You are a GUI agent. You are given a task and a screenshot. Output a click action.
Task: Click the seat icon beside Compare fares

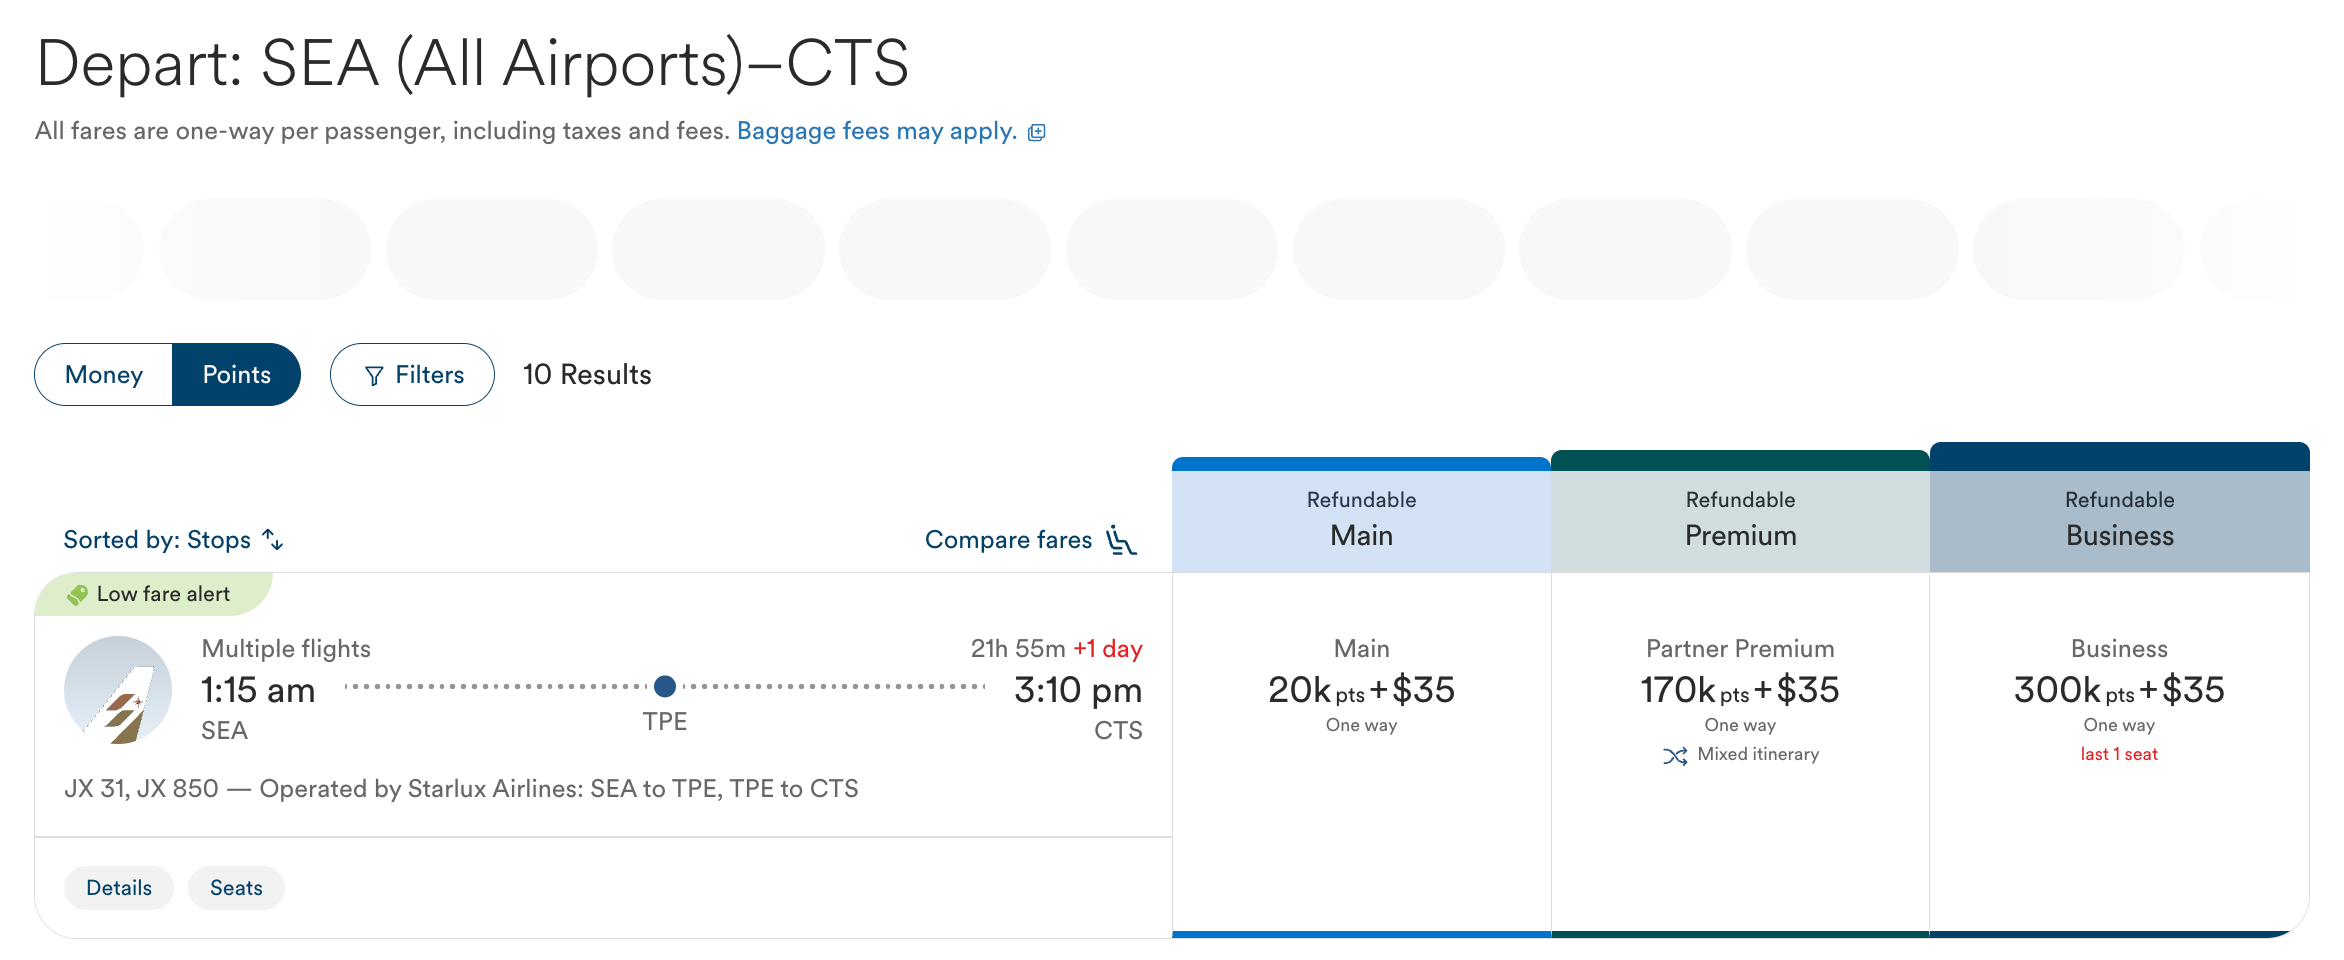pyautogui.click(x=1121, y=540)
